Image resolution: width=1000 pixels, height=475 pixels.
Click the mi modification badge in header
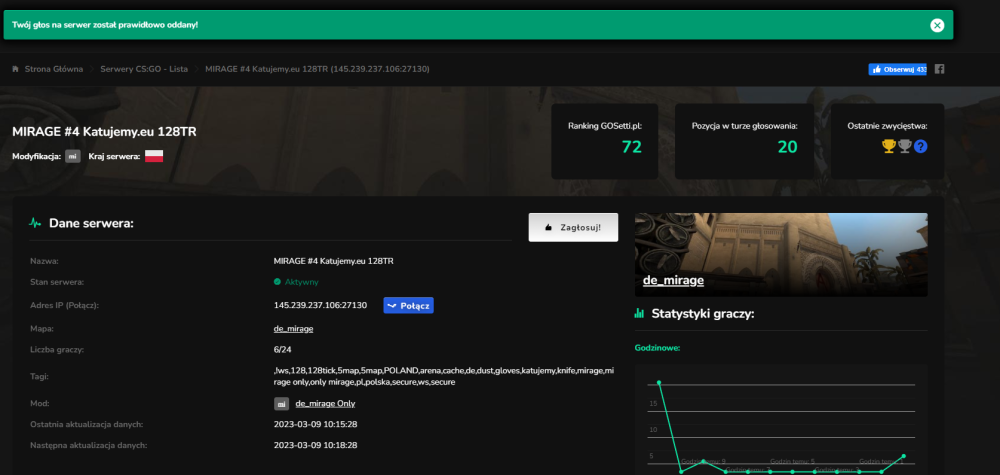click(x=73, y=156)
